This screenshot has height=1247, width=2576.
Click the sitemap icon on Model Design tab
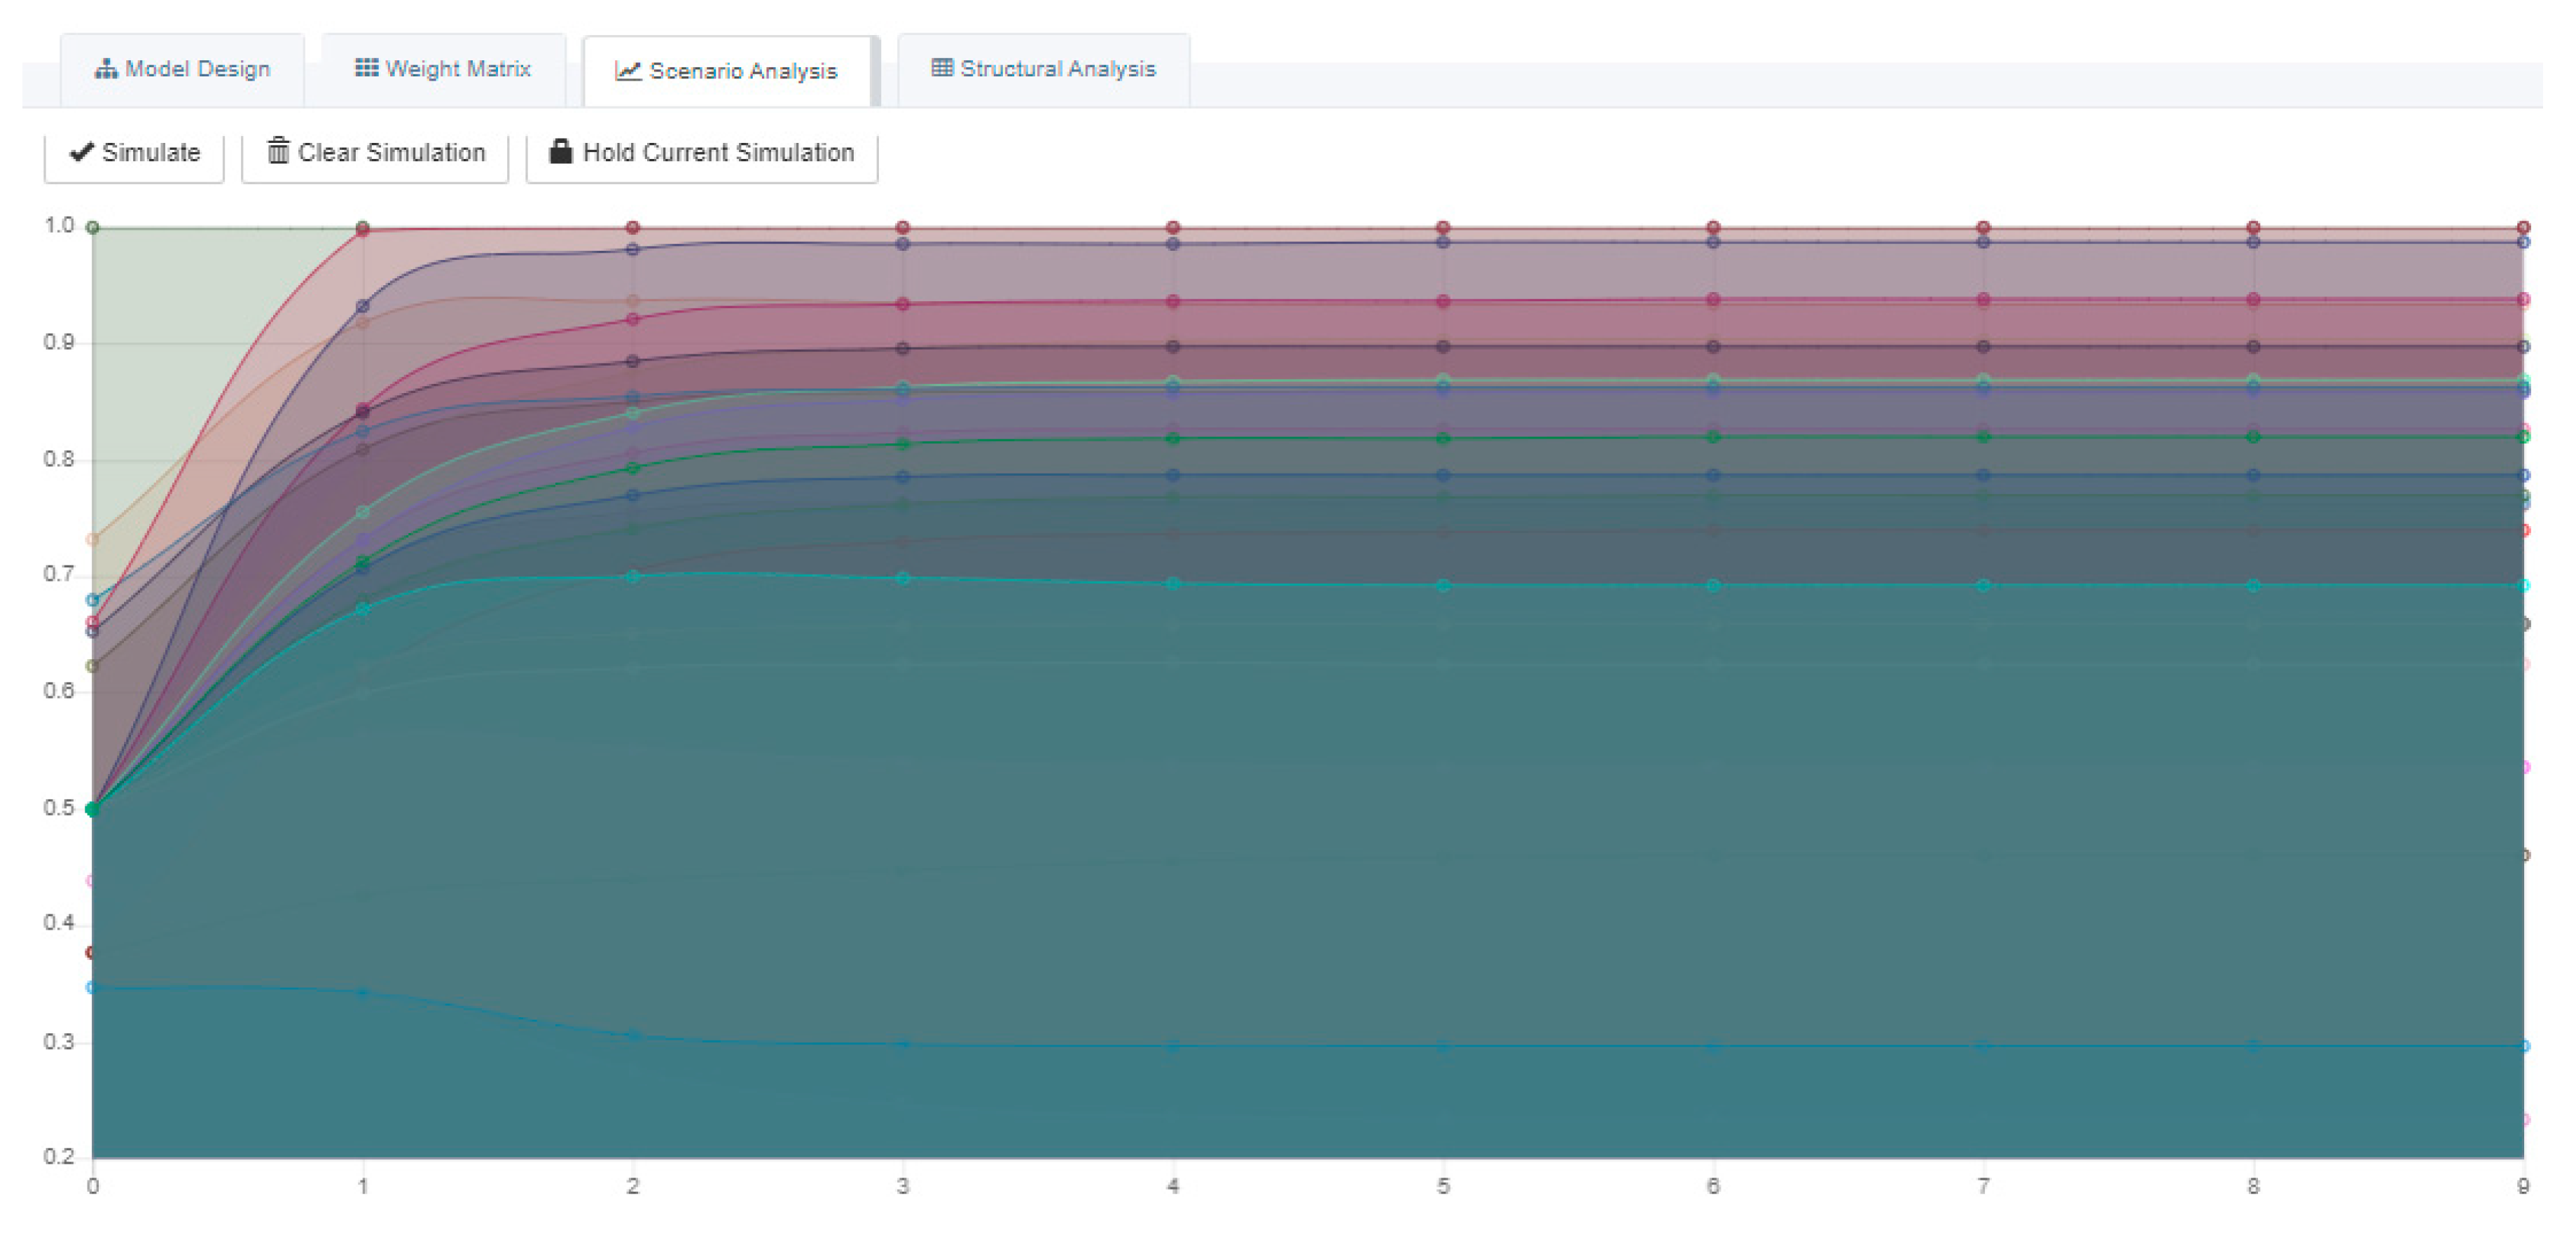105,69
